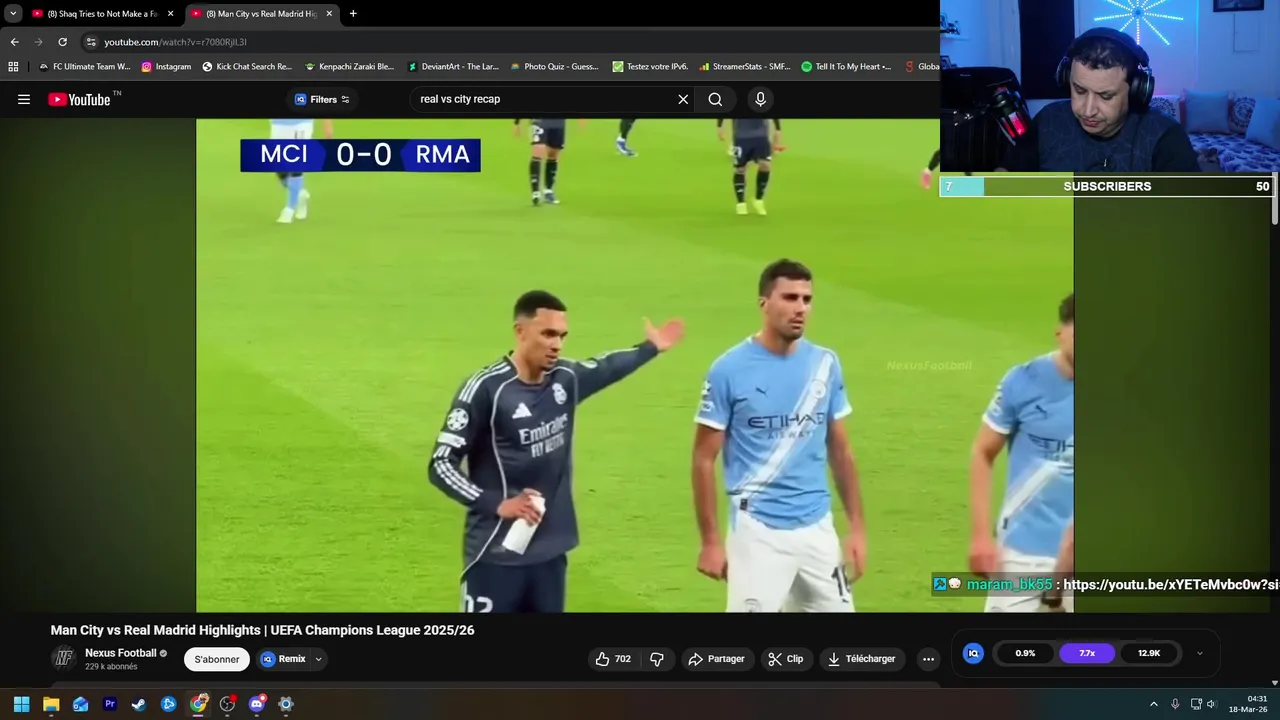
Task: Launch File Explorer from the taskbar
Action: (51, 704)
